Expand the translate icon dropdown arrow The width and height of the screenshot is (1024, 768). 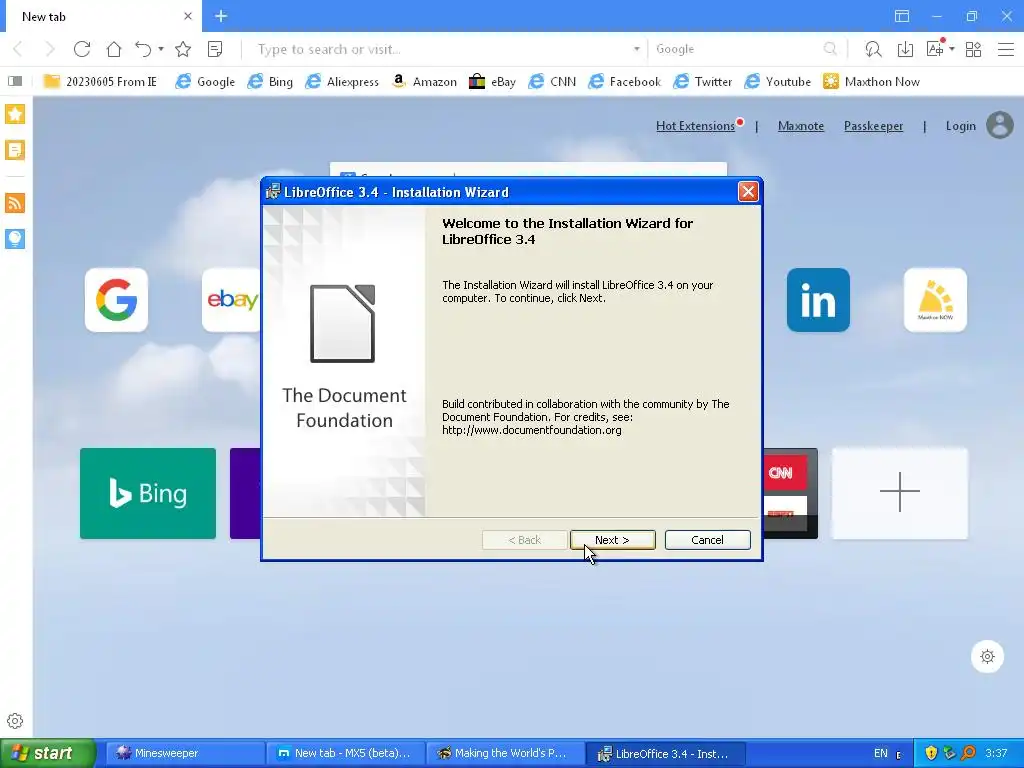[x=952, y=49]
